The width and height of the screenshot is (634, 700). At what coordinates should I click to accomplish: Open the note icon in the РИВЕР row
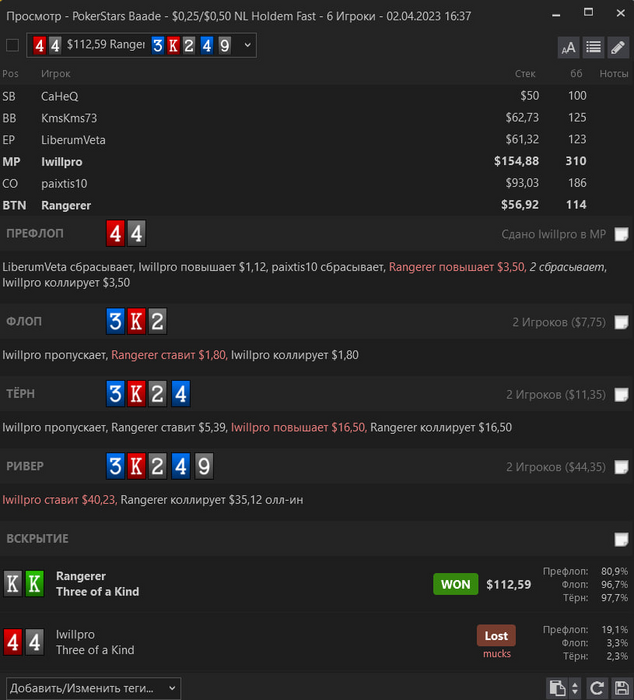pyautogui.click(x=621, y=467)
